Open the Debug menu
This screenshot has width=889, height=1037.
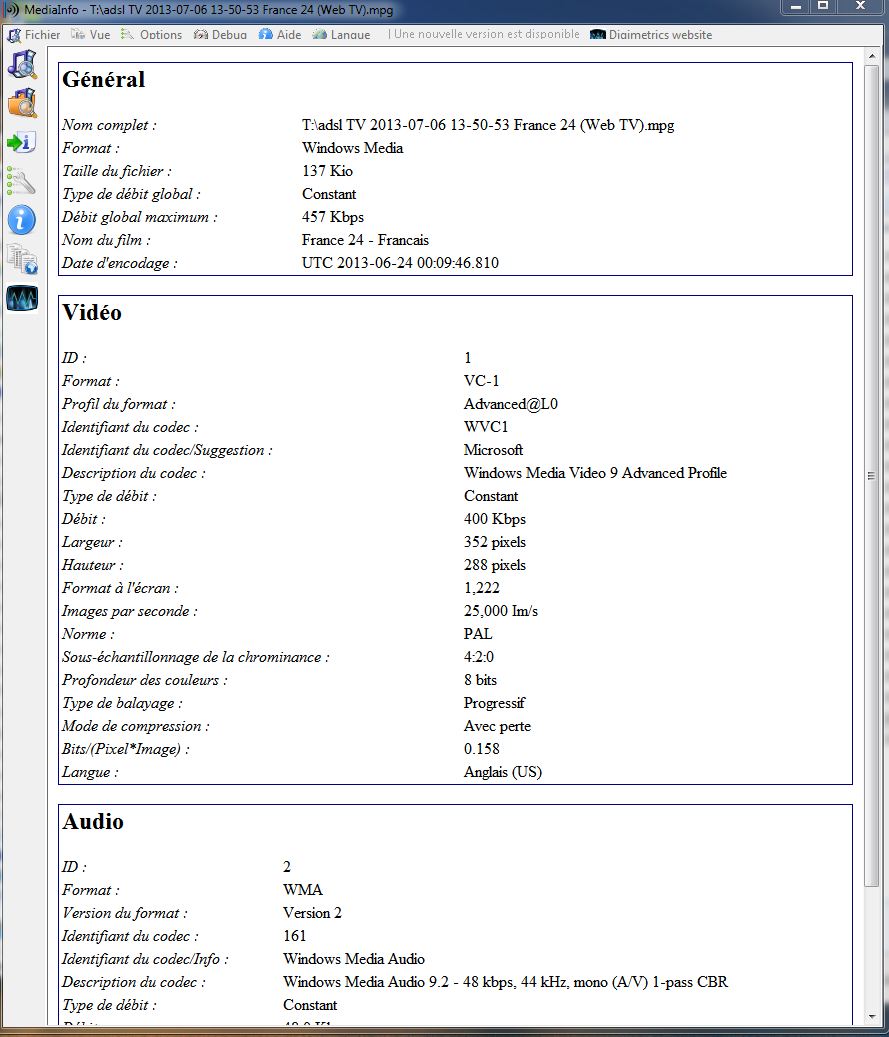point(220,34)
